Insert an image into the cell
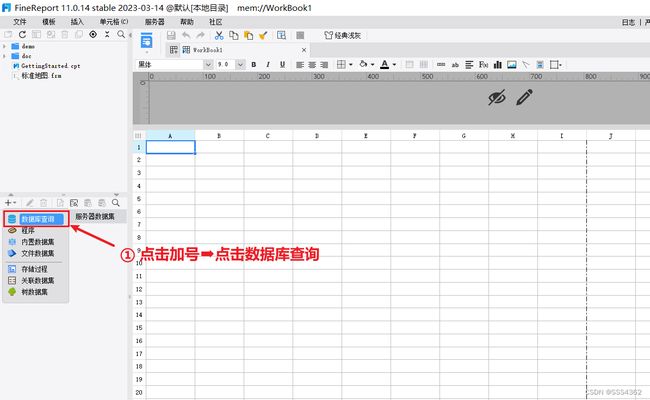The width and height of the screenshot is (650, 400). 512,65
